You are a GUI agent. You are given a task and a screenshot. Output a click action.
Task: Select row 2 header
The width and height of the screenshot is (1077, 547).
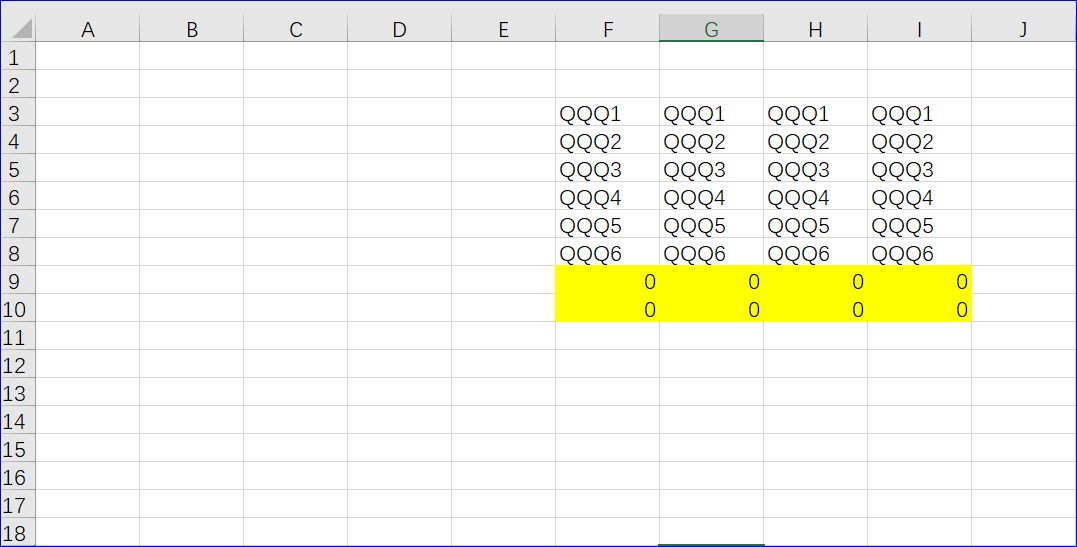coord(19,84)
